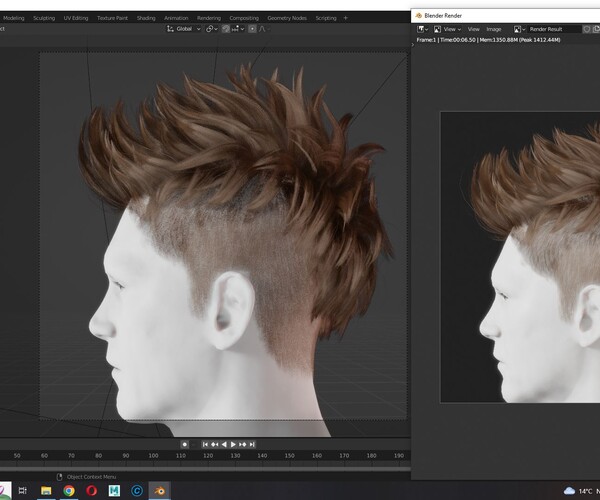Jump to the timeline end frame
The height and width of the screenshot is (500, 600).
(252, 445)
